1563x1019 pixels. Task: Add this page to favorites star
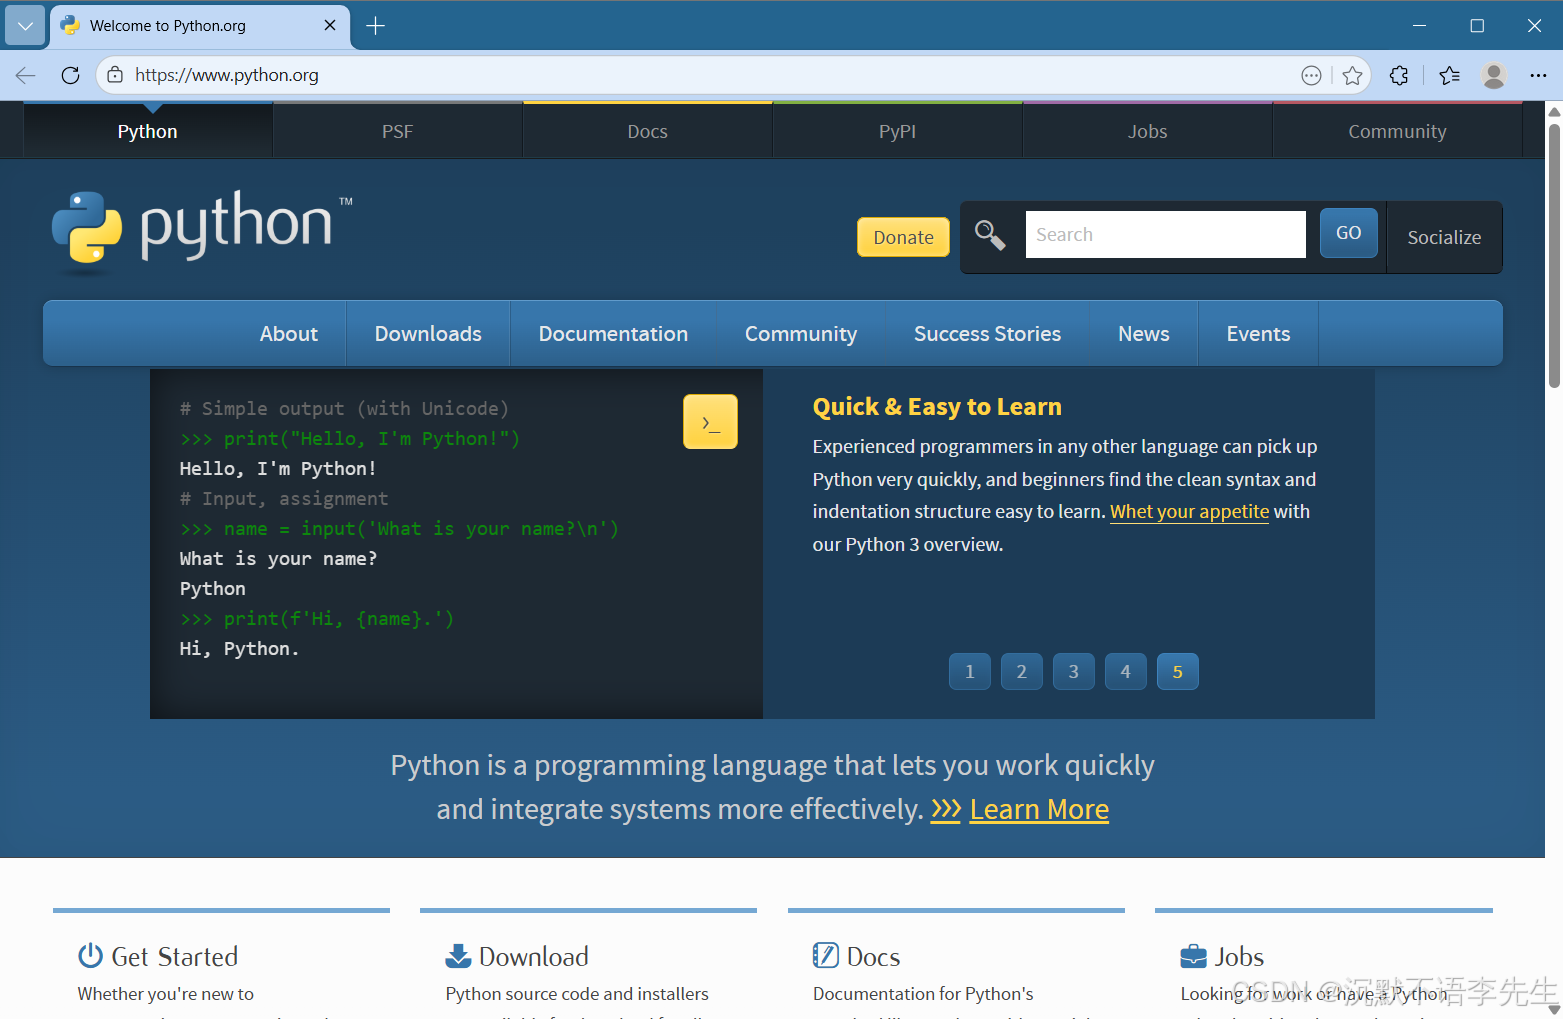(1352, 75)
